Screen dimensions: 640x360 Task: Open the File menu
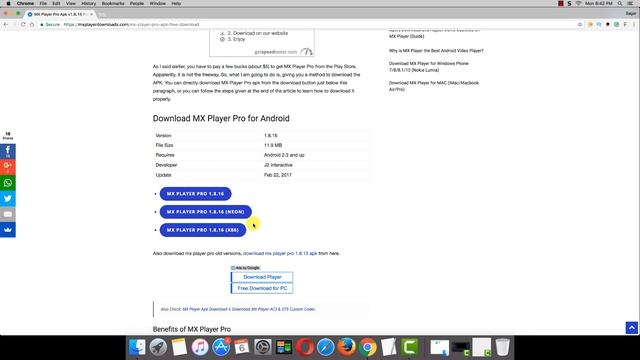click(x=43, y=3)
